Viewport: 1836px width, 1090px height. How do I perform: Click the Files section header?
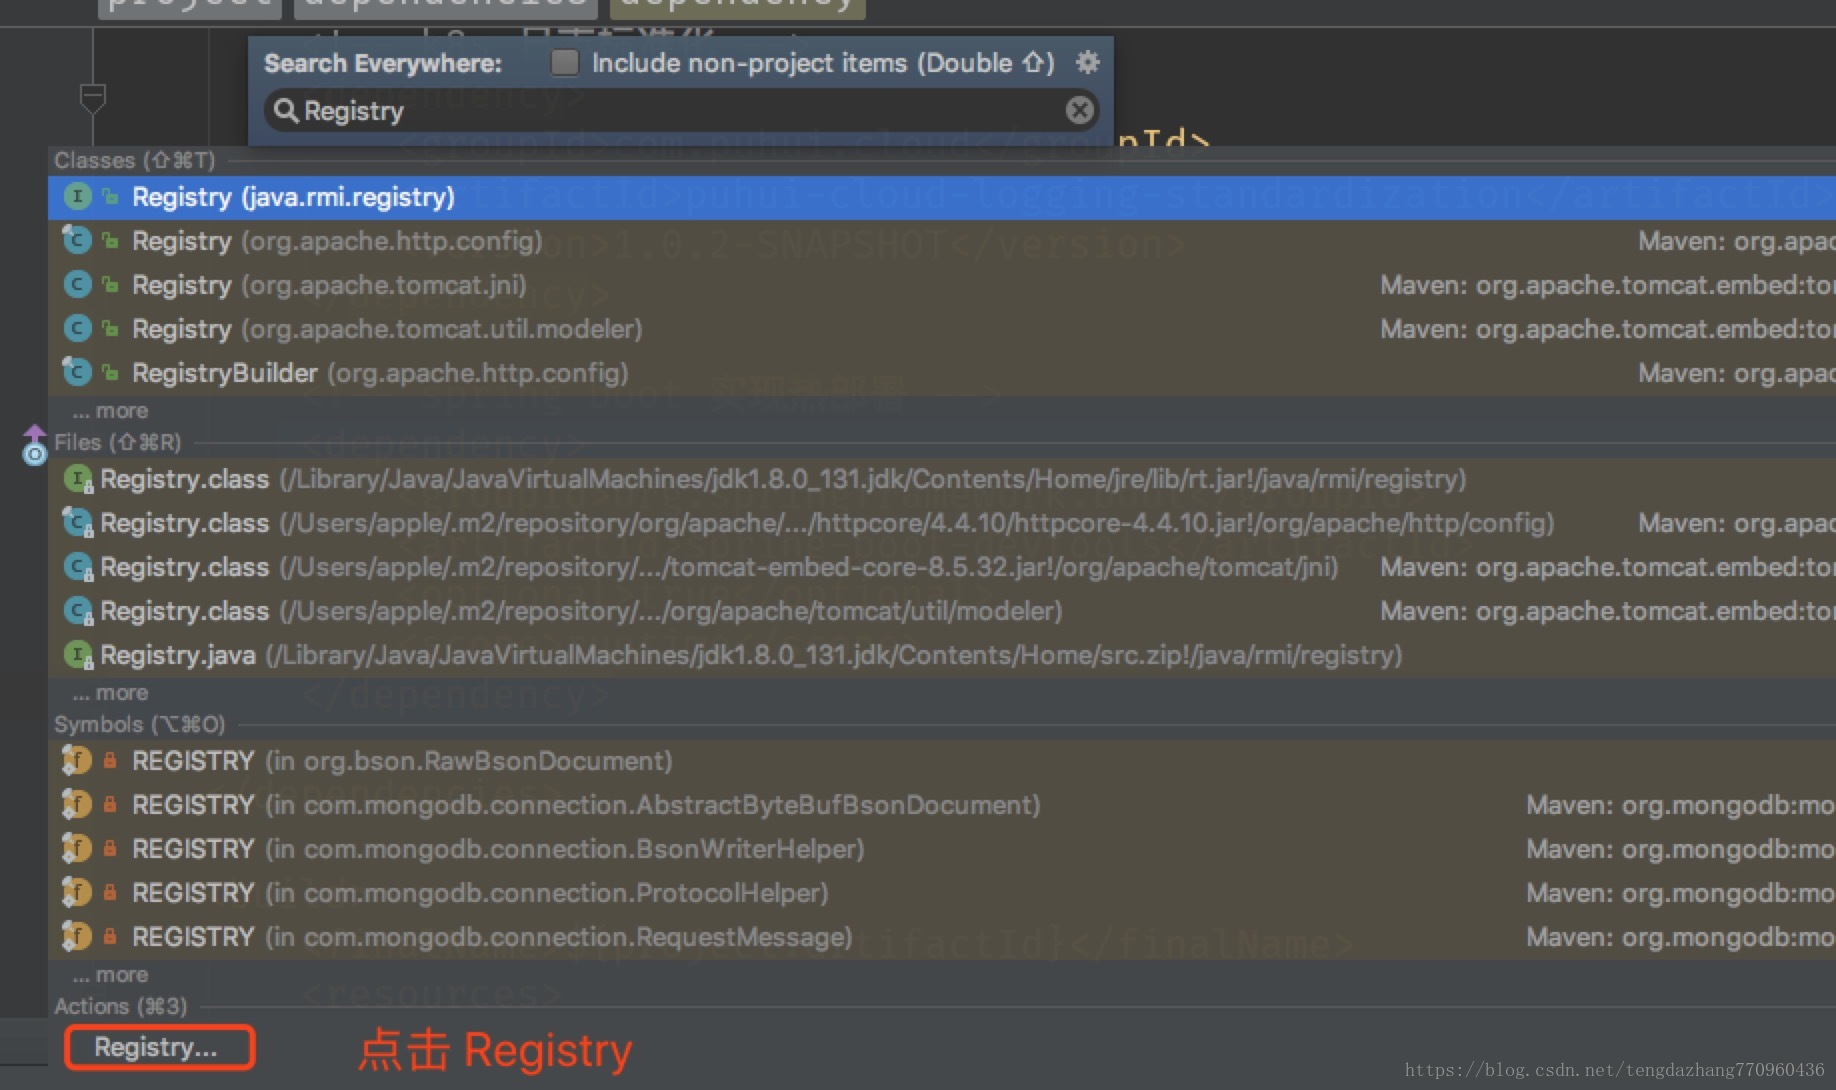click(x=118, y=442)
